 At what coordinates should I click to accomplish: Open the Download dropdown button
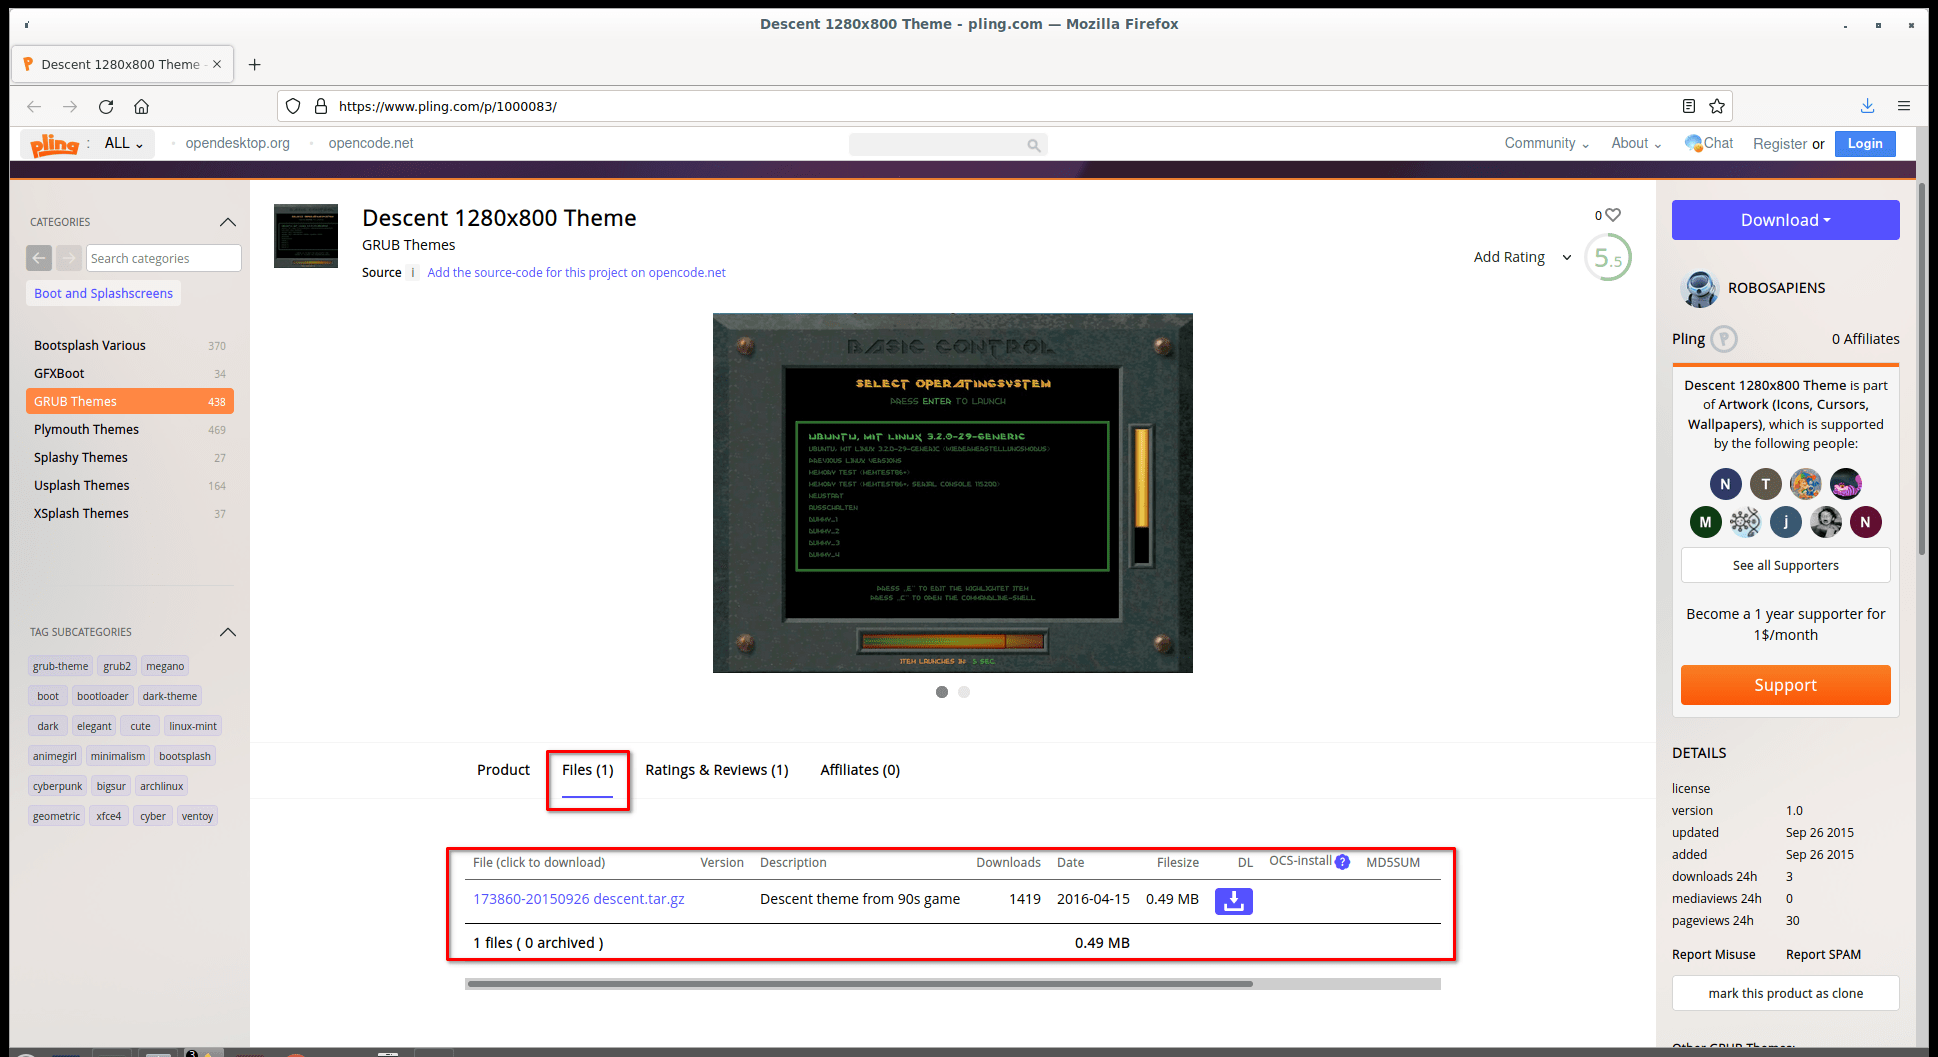click(1785, 219)
